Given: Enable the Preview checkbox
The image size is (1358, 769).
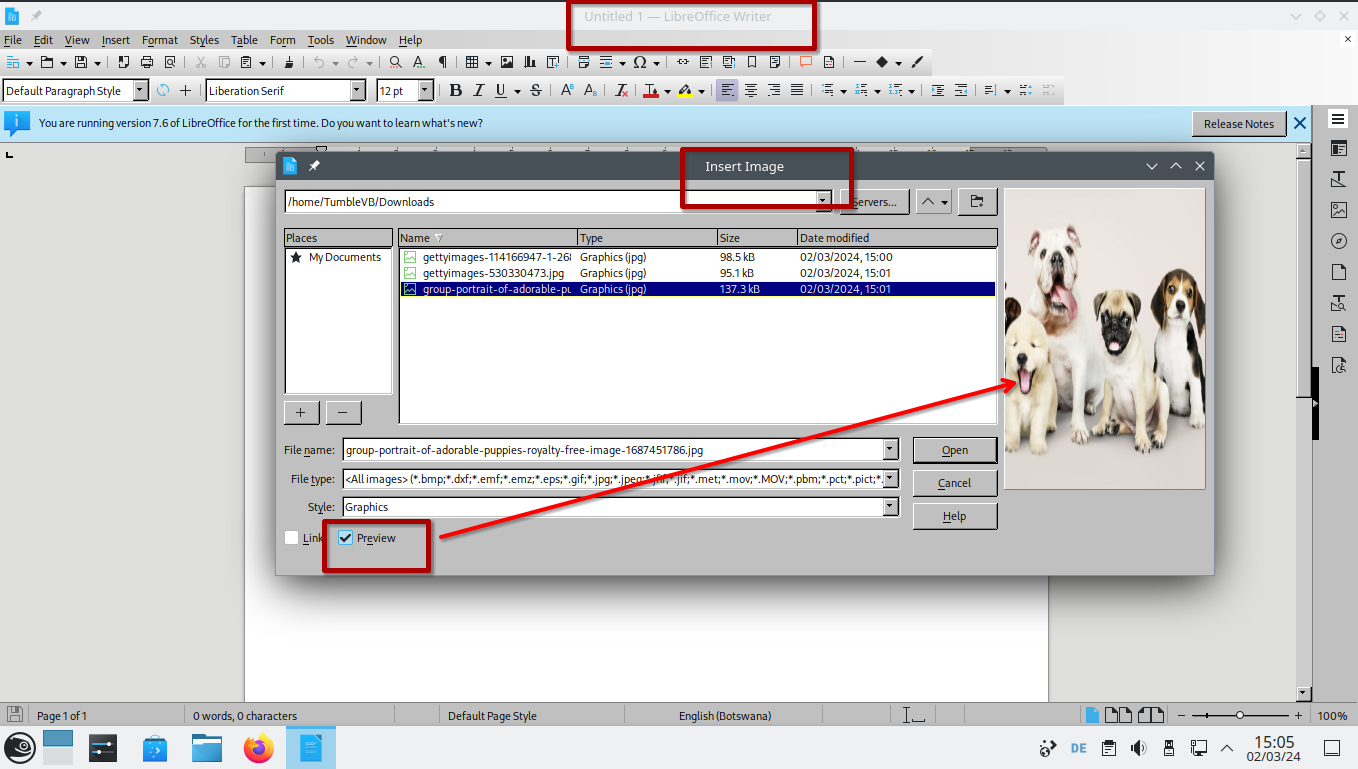Looking at the screenshot, I should 346,538.
